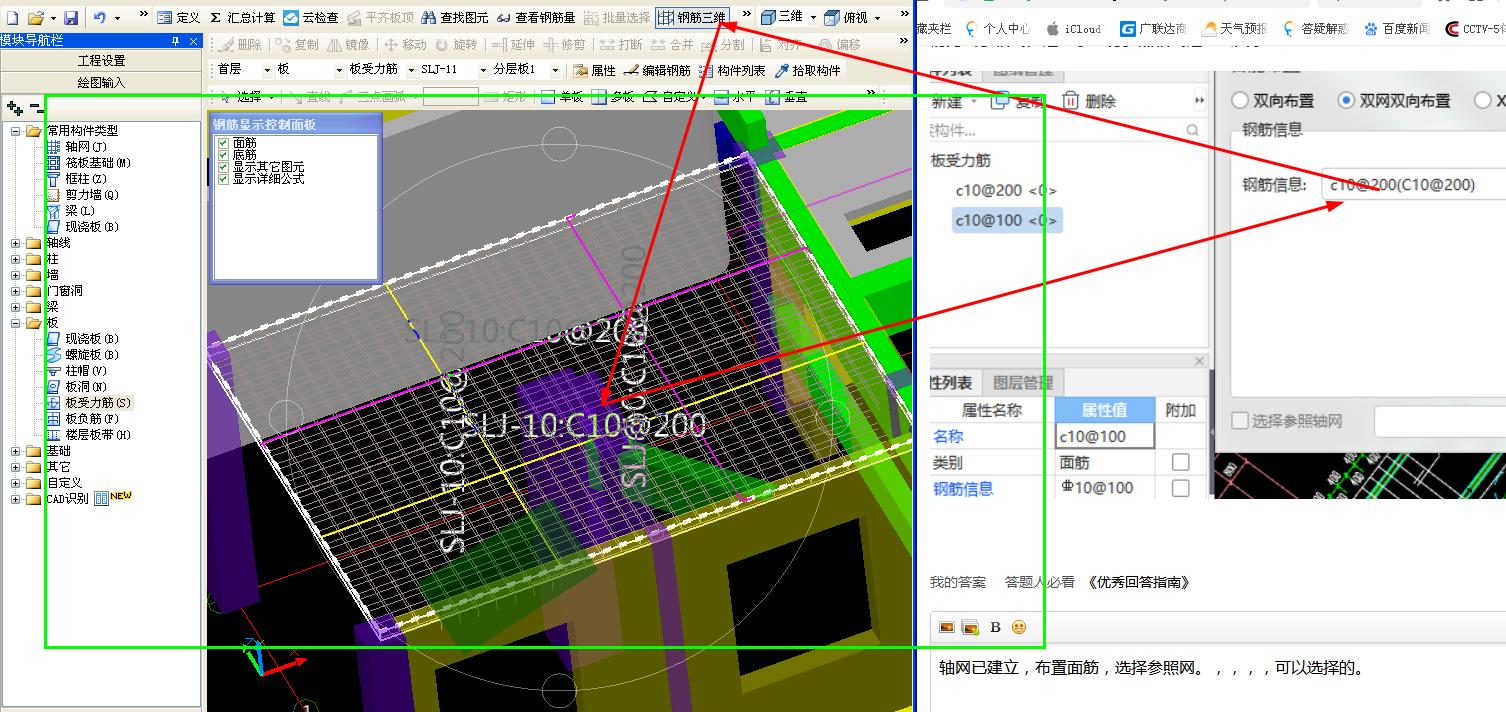This screenshot has width=1506, height=712.
Task: Collapse 常用构件类型 tree node
Action: click(16, 131)
